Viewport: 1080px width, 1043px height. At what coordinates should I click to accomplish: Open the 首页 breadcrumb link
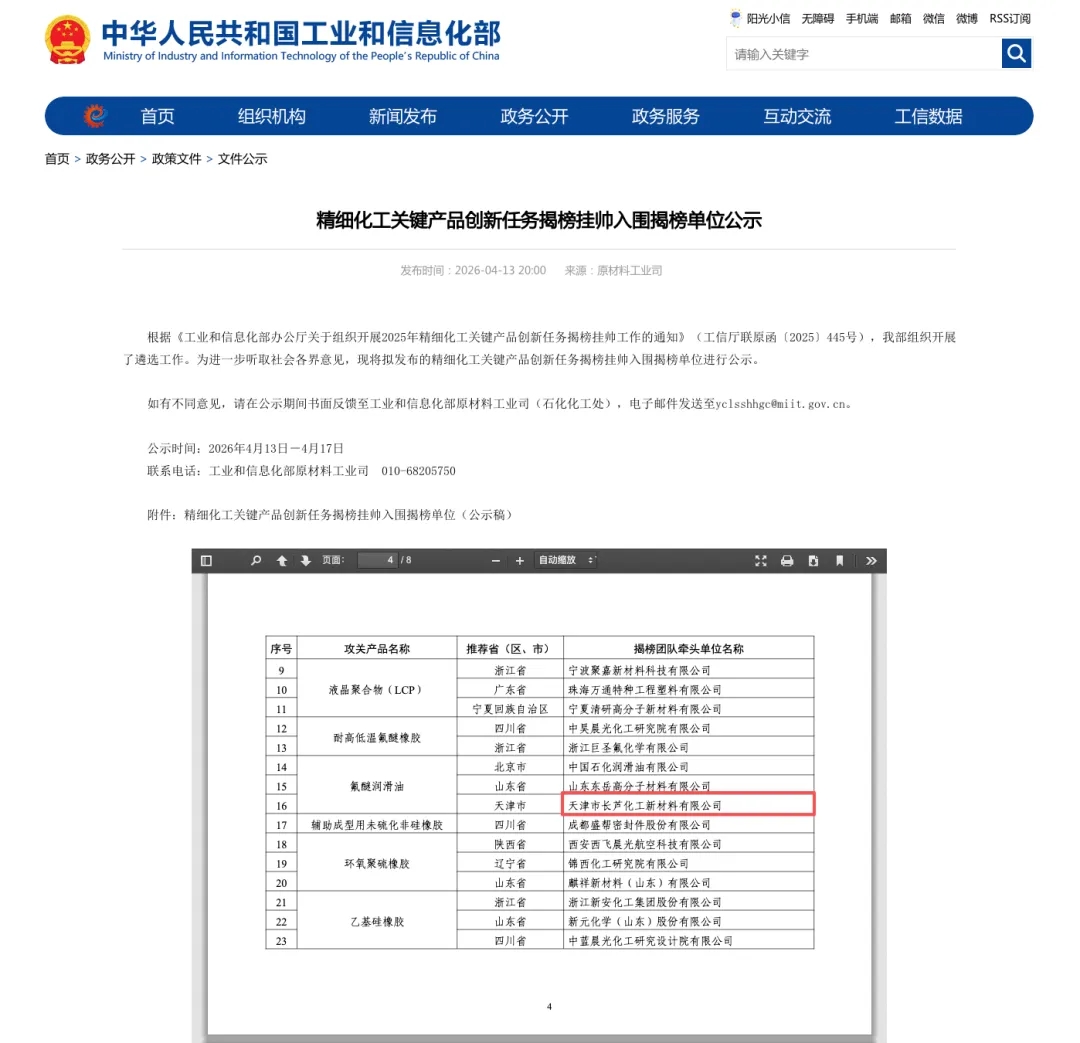pos(56,158)
